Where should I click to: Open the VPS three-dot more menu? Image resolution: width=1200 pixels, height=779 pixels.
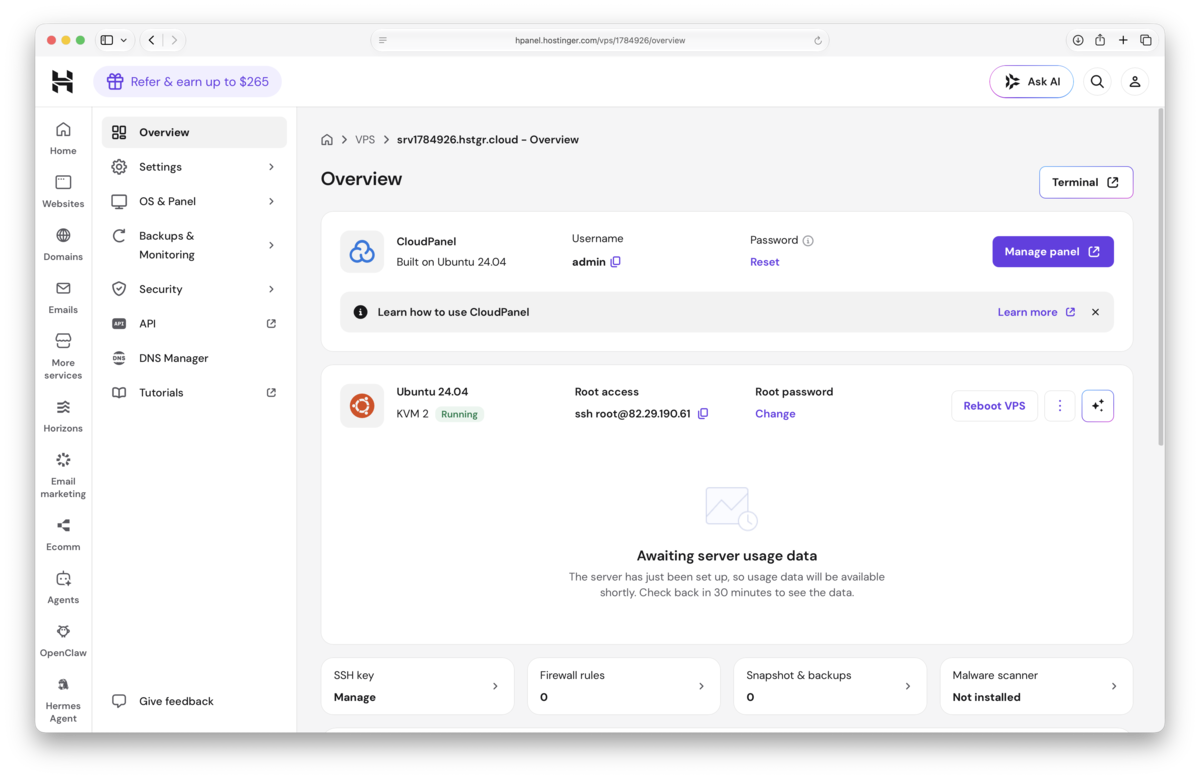point(1060,406)
